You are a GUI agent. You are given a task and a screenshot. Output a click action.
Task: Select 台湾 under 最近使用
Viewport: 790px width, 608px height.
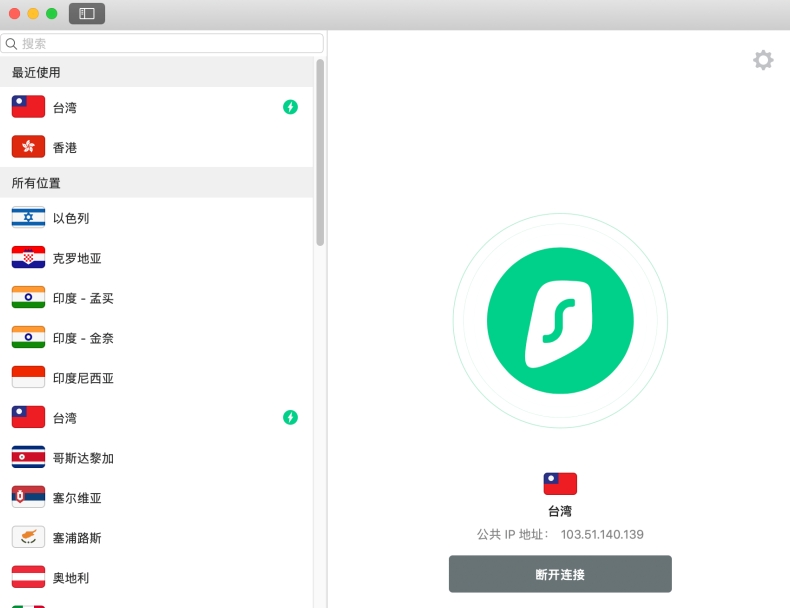(x=156, y=107)
